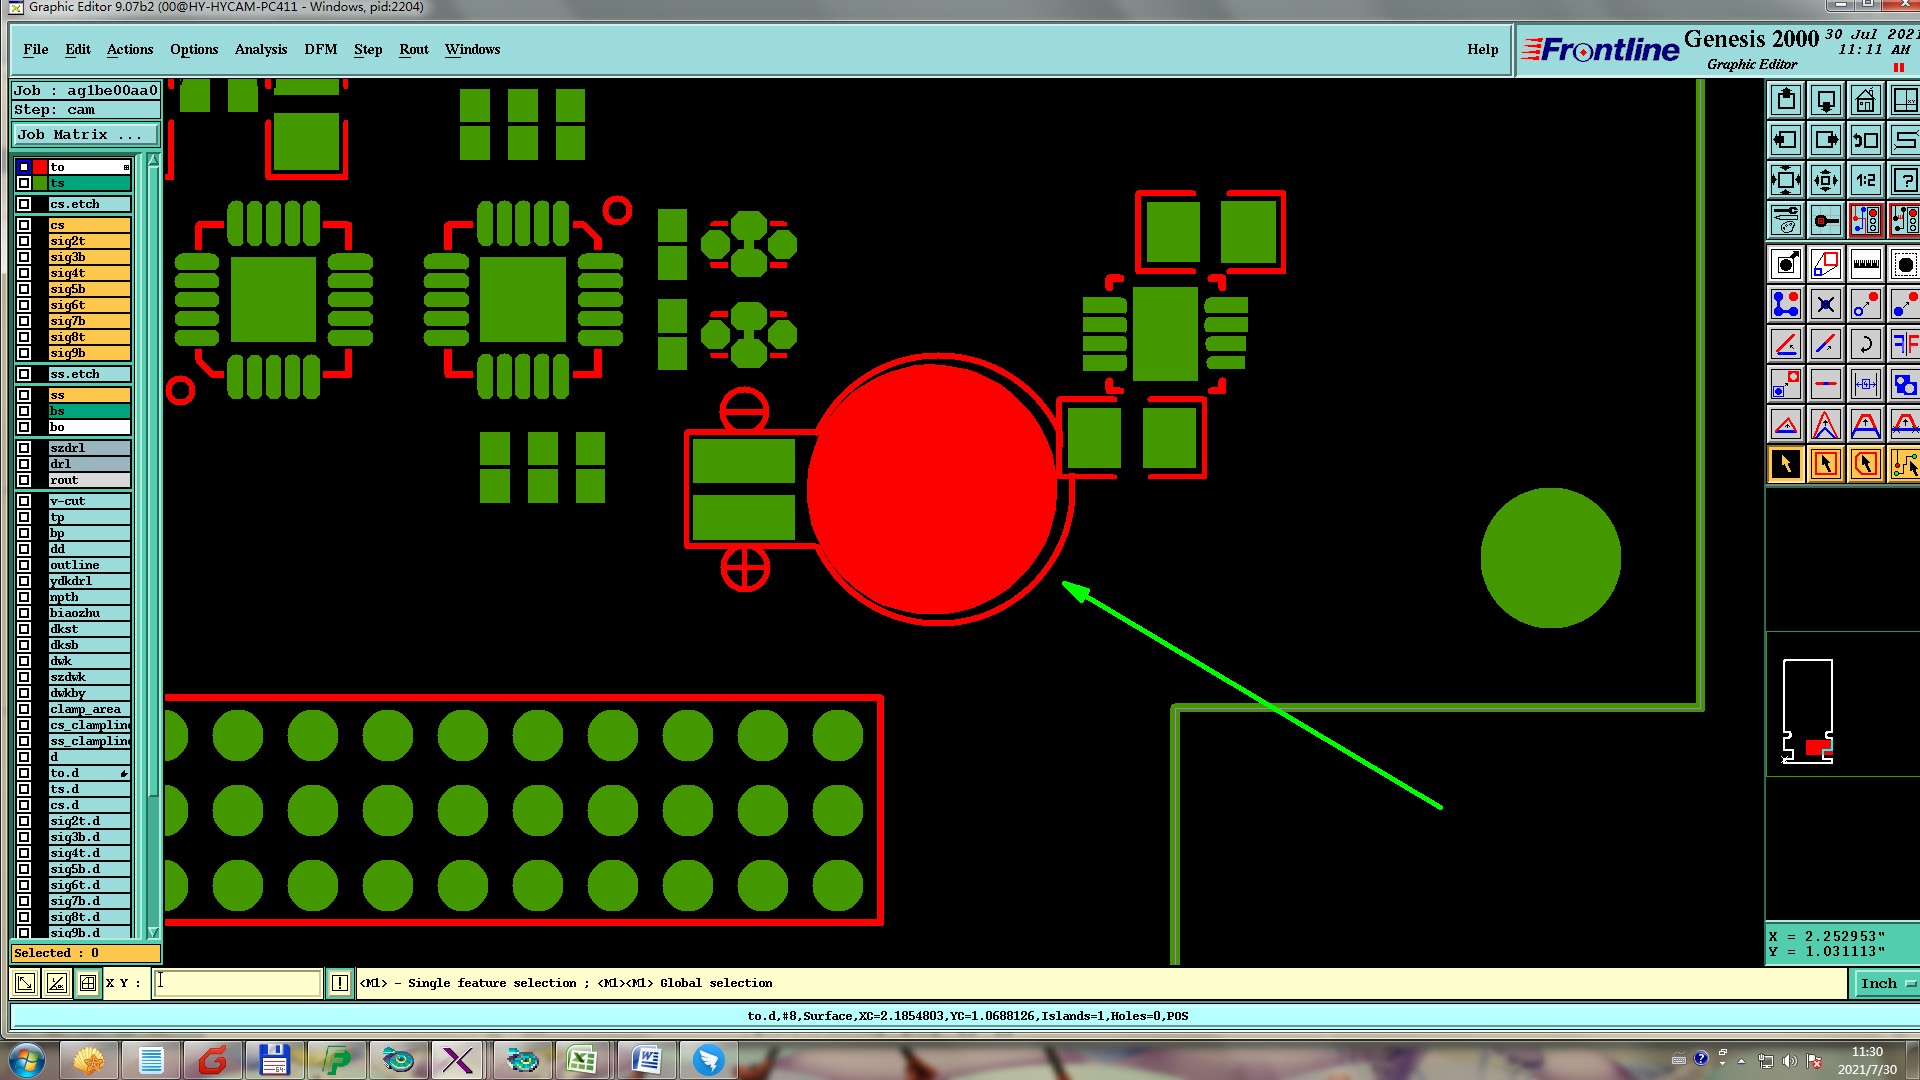Screen dimensions: 1920x1080
Task: Toggle the cs.etch layer checkbox
Action: (x=24, y=204)
